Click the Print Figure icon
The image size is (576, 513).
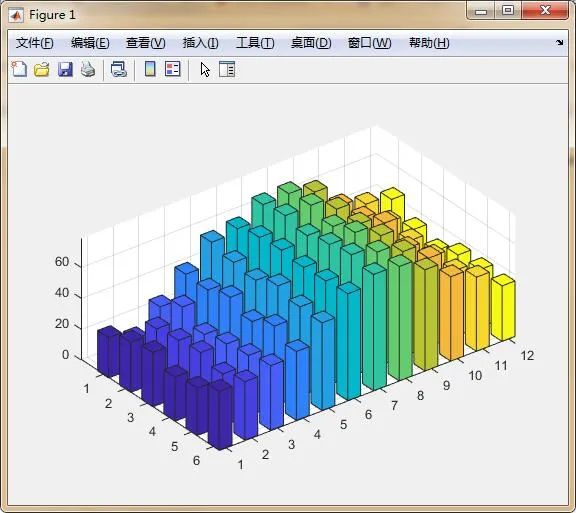click(x=88, y=69)
